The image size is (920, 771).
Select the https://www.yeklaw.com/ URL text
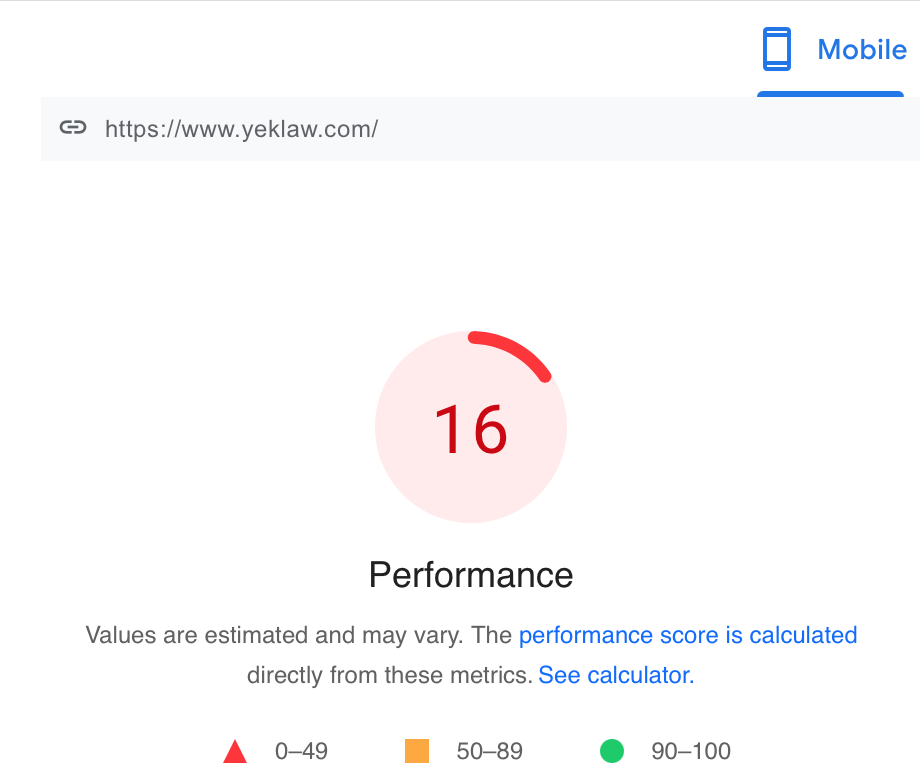(241, 129)
